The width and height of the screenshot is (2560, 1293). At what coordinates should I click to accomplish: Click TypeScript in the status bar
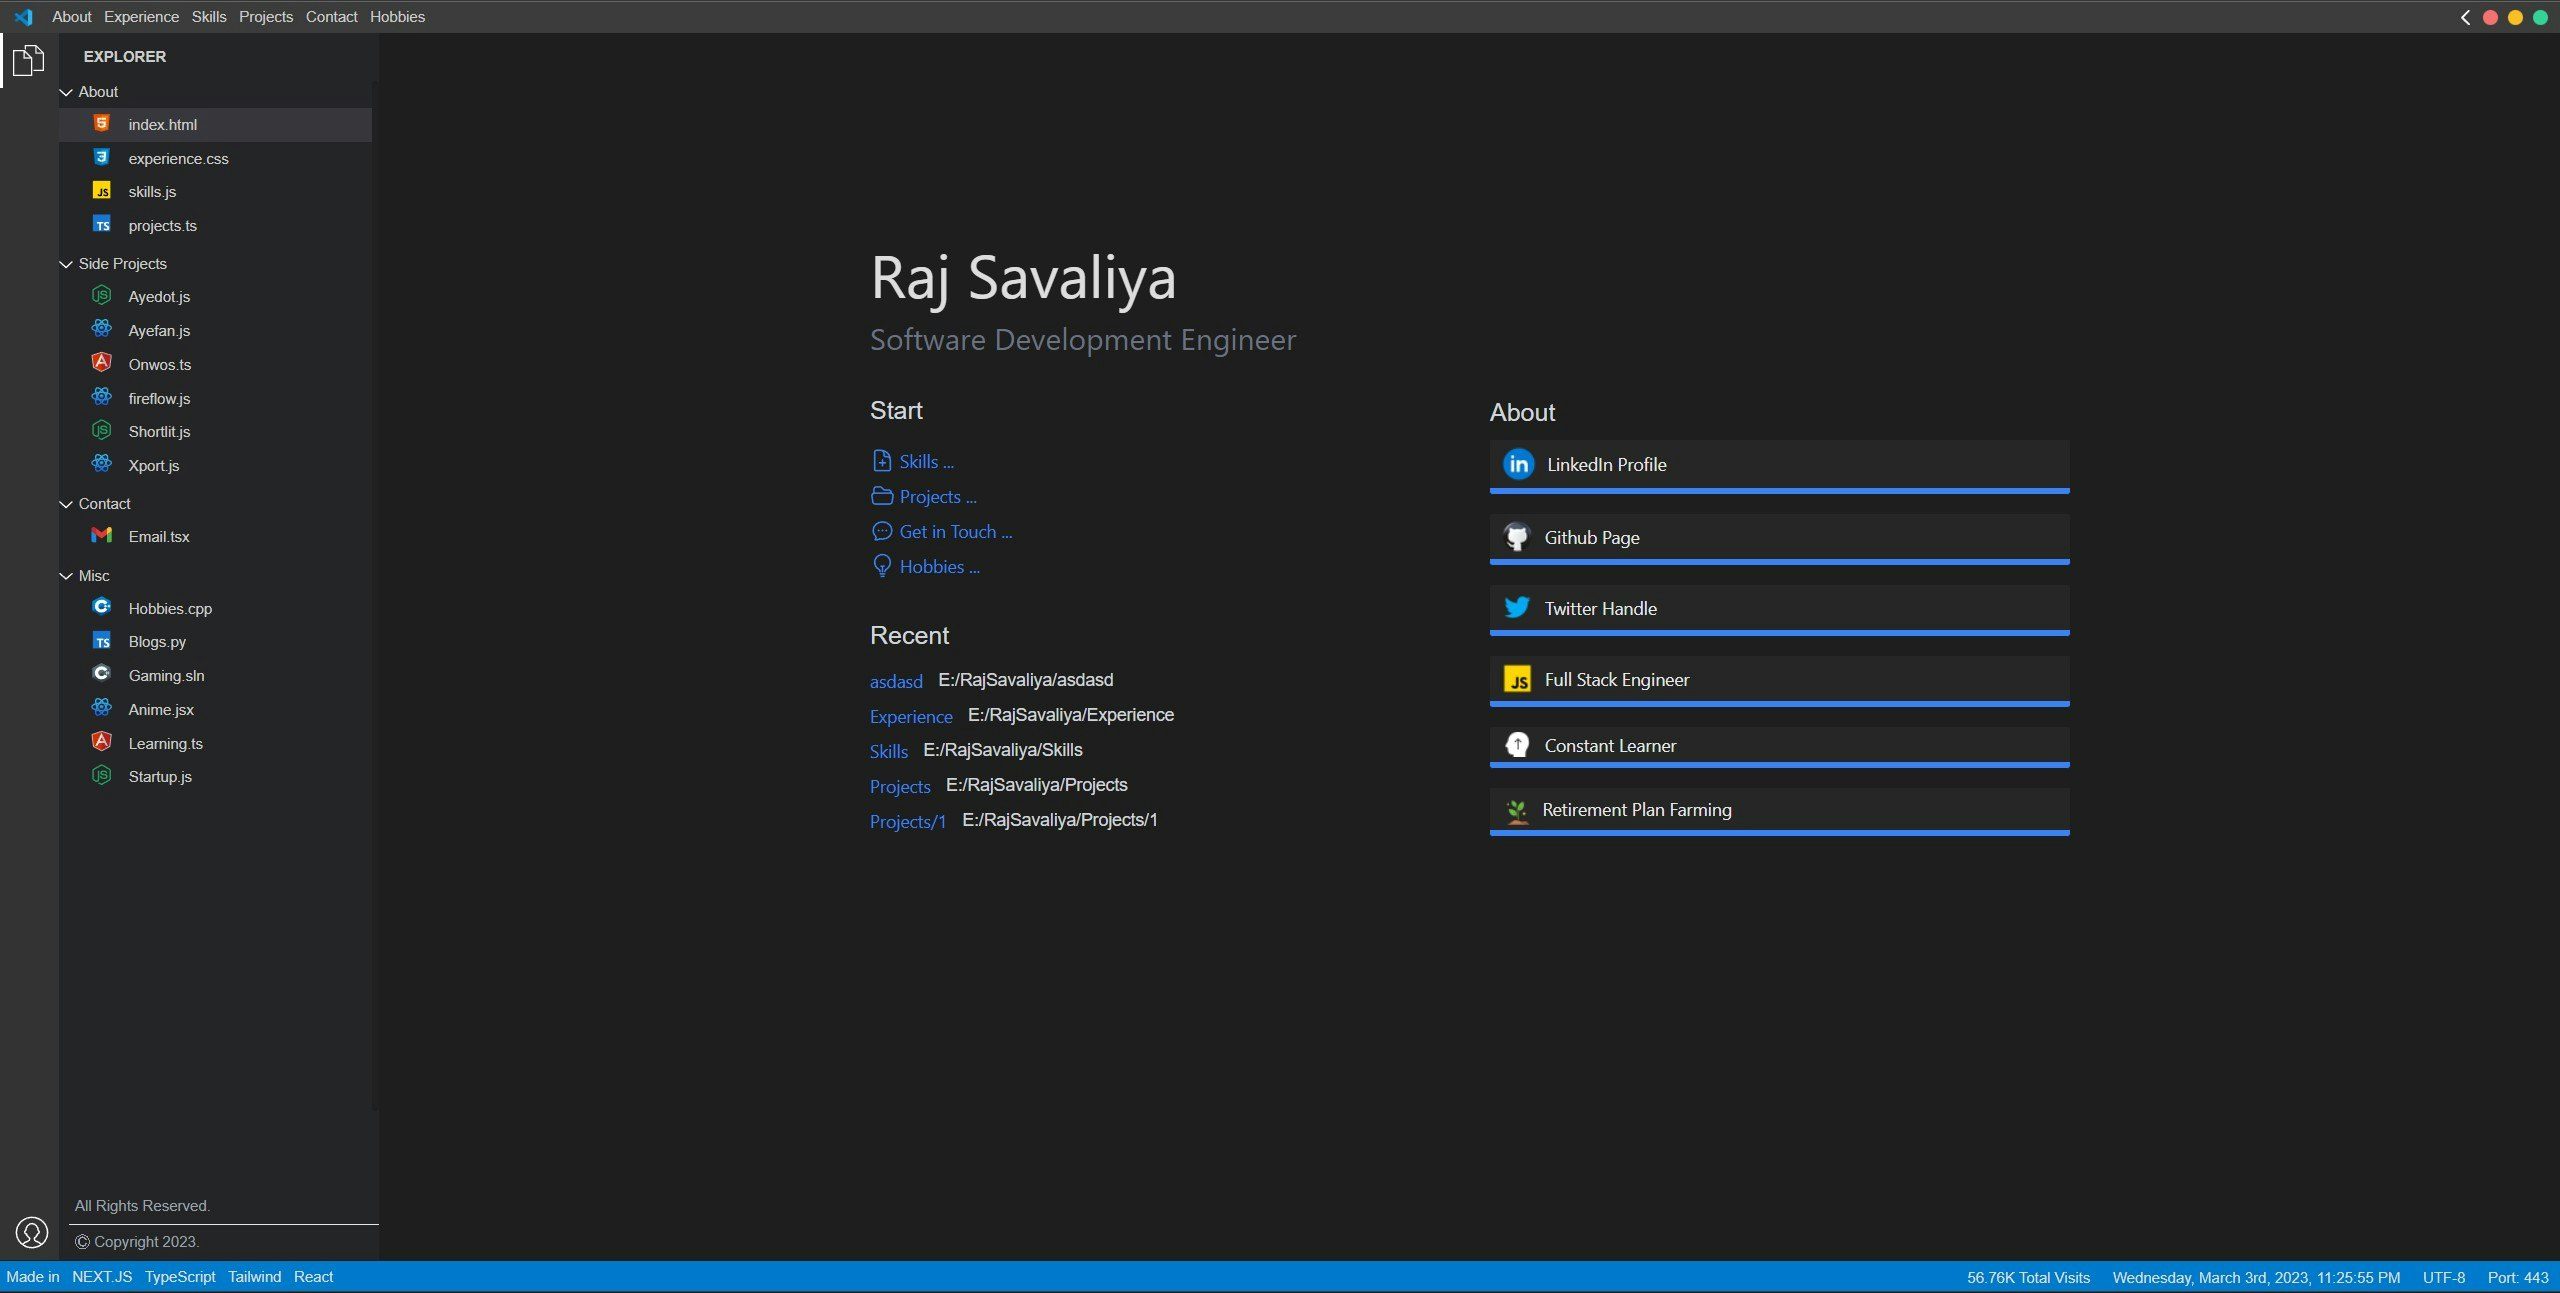click(x=180, y=1277)
